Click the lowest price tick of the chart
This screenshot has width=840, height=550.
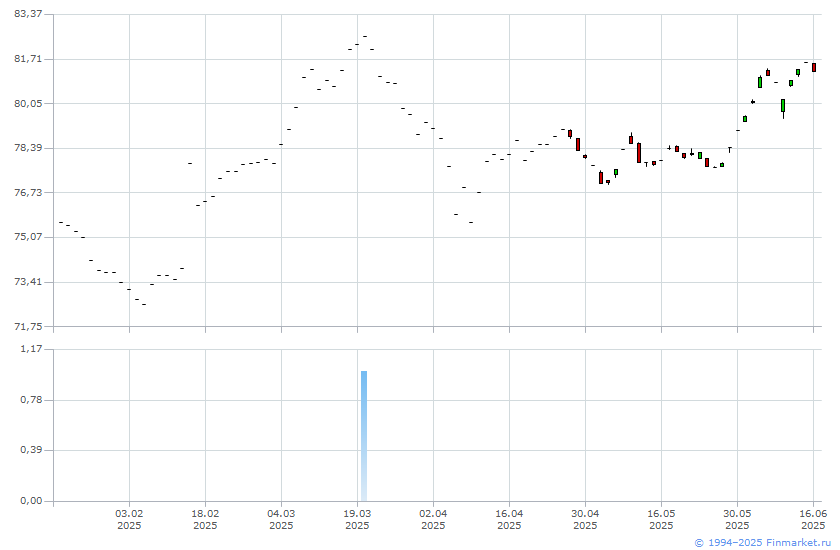(144, 304)
